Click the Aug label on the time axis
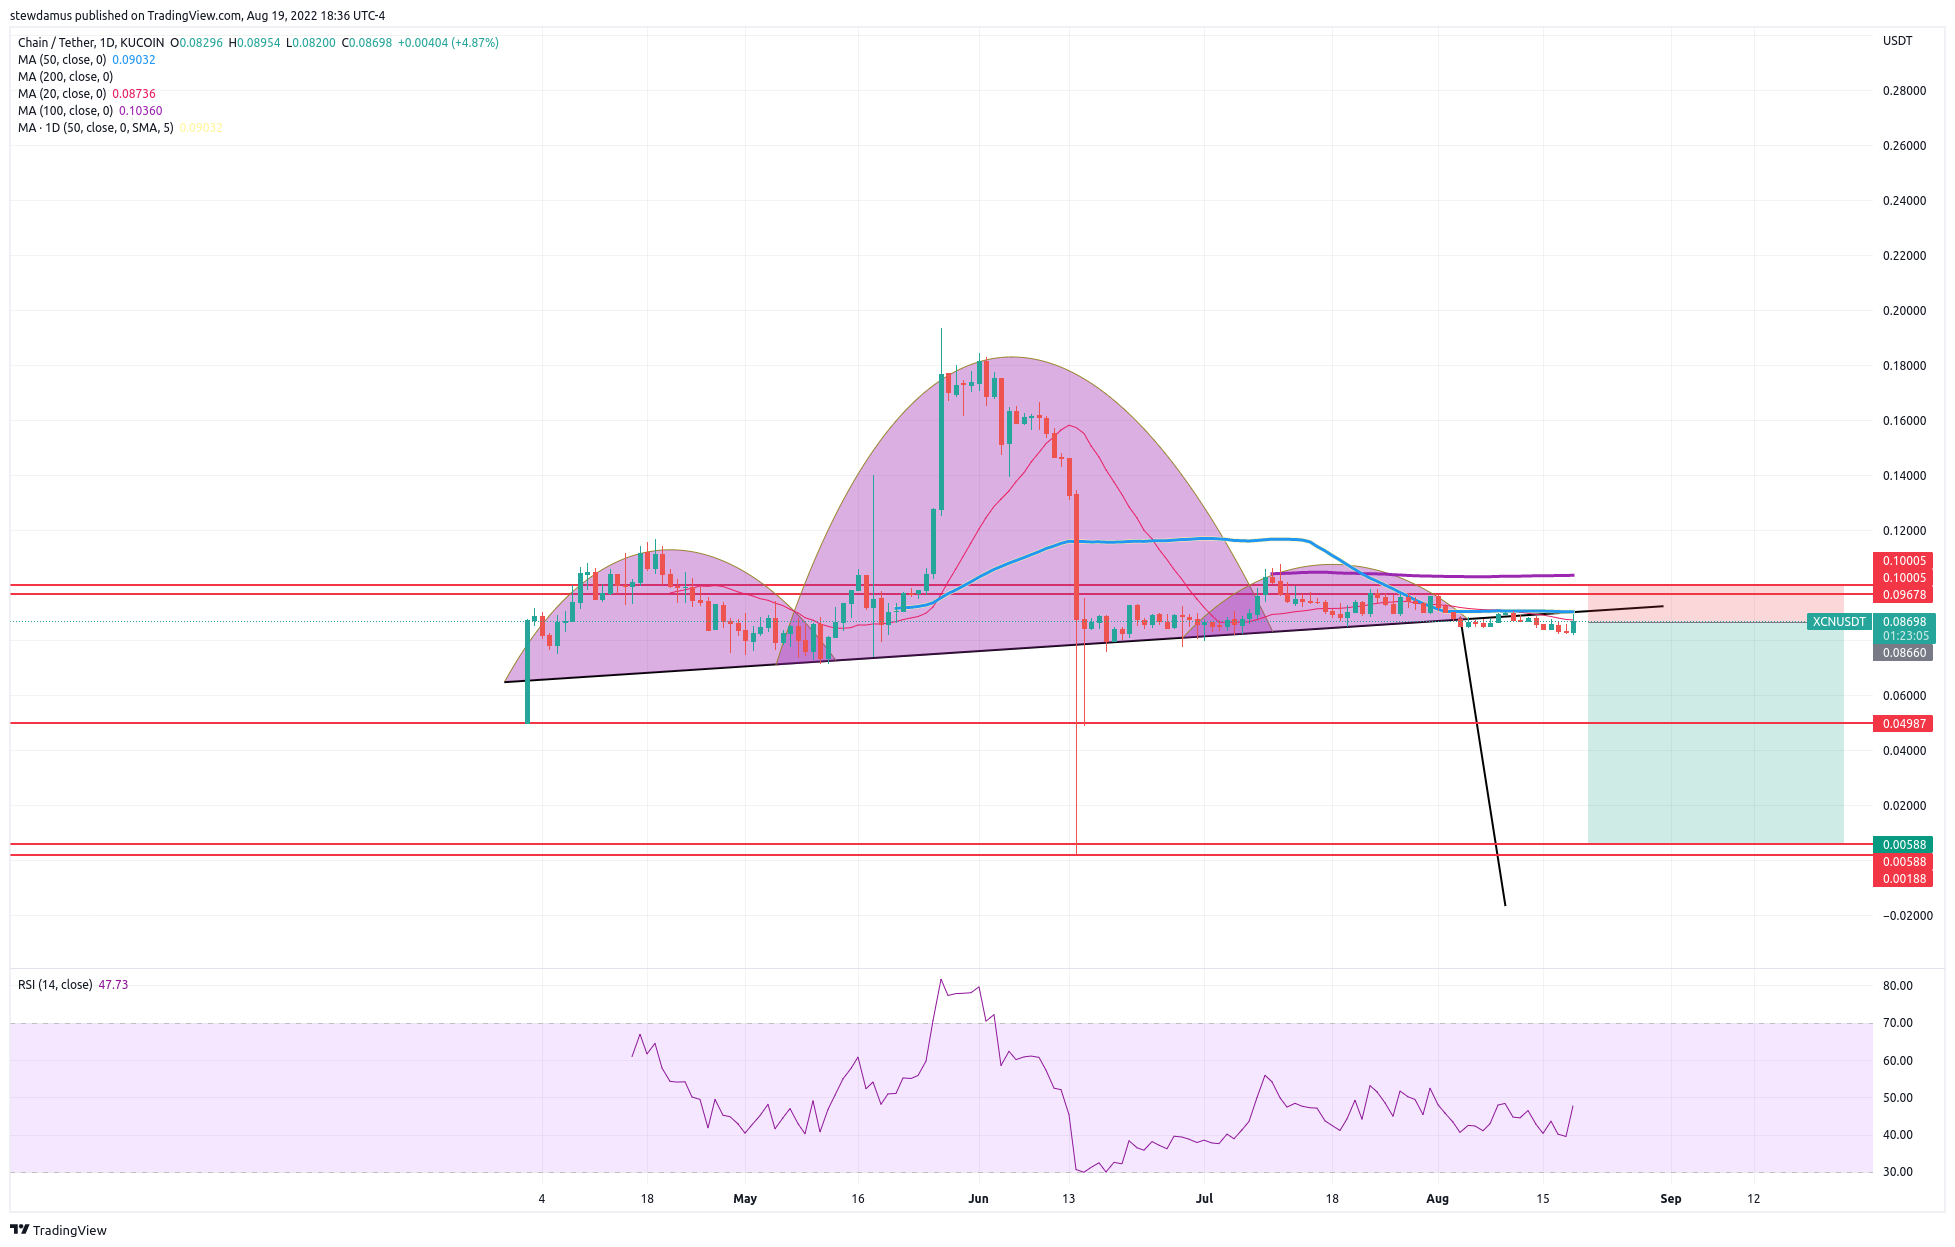The height and width of the screenshot is (1247, 1955). tap(1437, 1198)
